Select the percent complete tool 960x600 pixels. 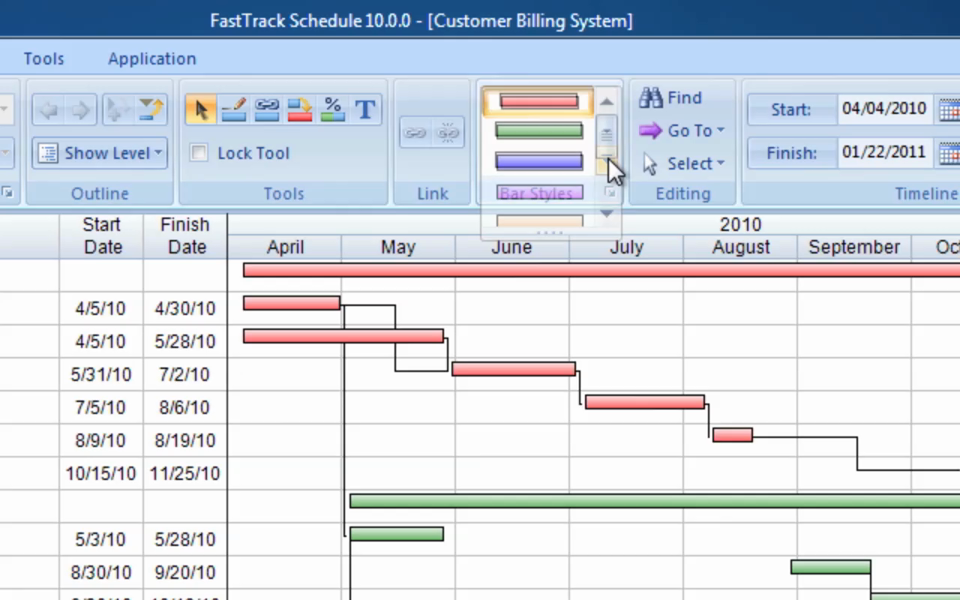pyautogui.click(x=332, y=110)
